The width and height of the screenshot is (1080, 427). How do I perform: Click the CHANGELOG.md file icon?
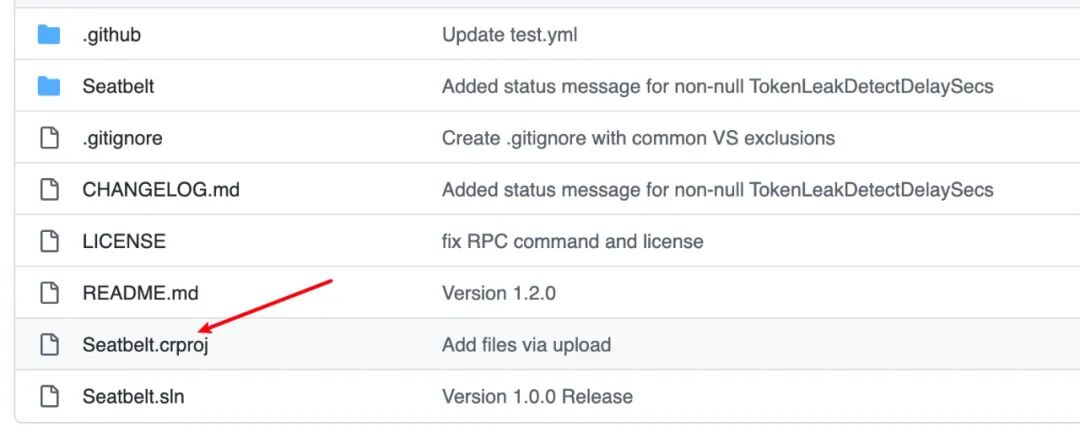point(49,189)
